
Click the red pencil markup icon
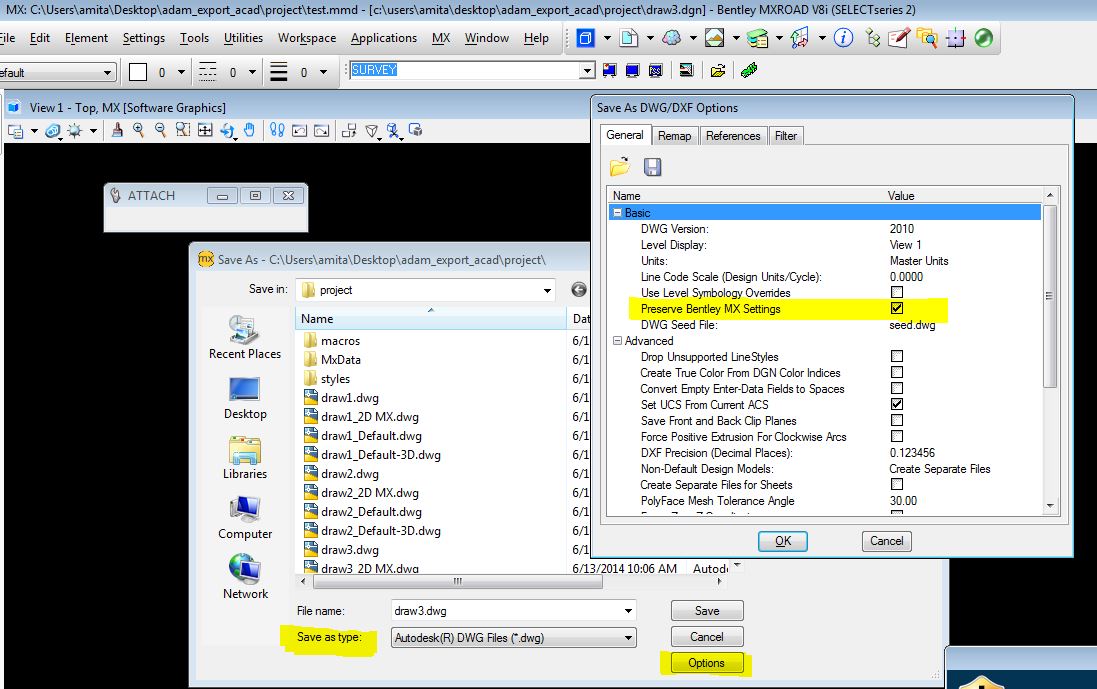[x=899, y=38]
